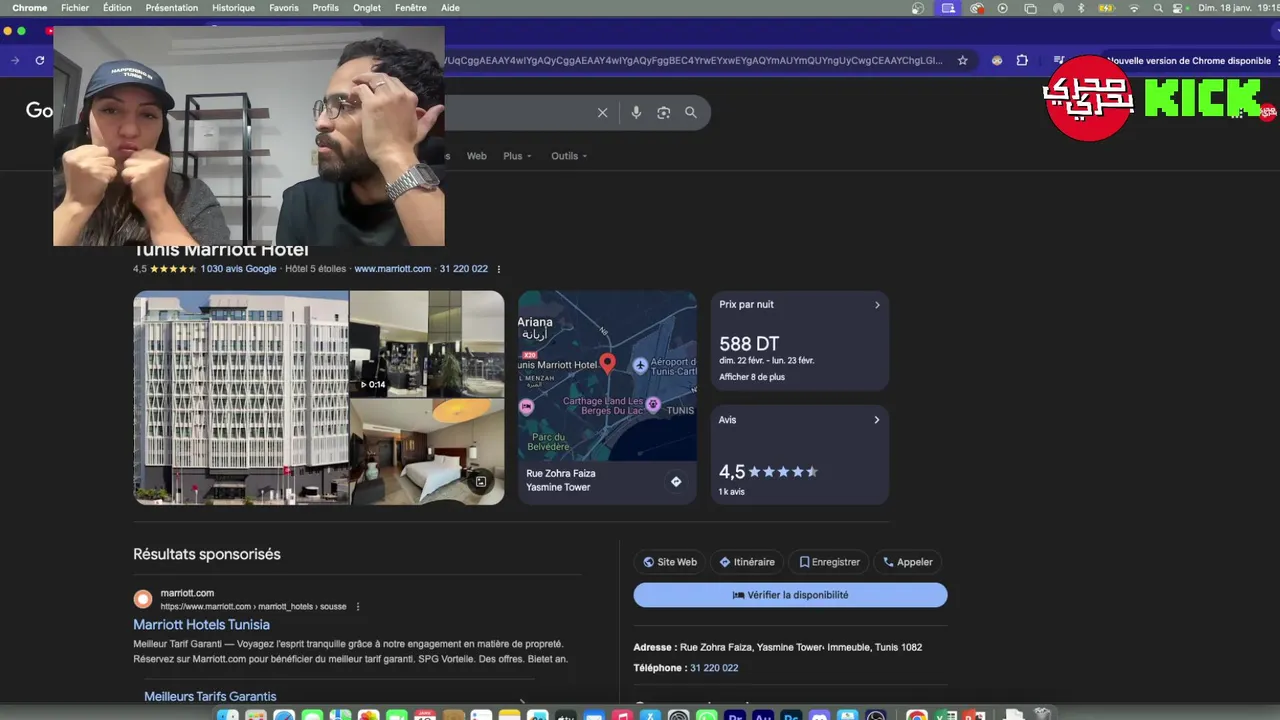
Task: Expand the Outils dropdown
Action: click(x=569, y=156)
